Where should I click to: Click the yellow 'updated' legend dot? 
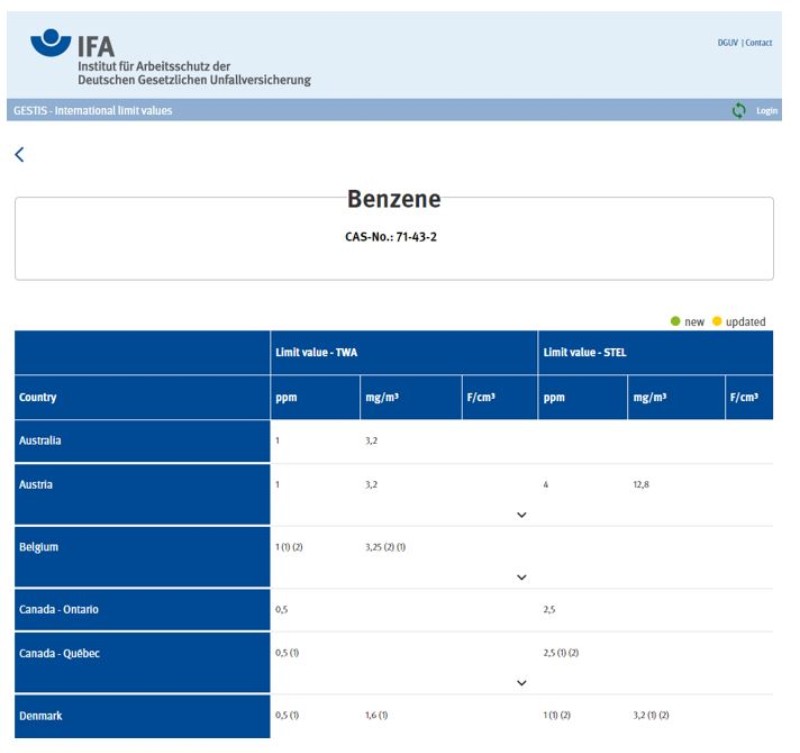[x=716, y=322]
